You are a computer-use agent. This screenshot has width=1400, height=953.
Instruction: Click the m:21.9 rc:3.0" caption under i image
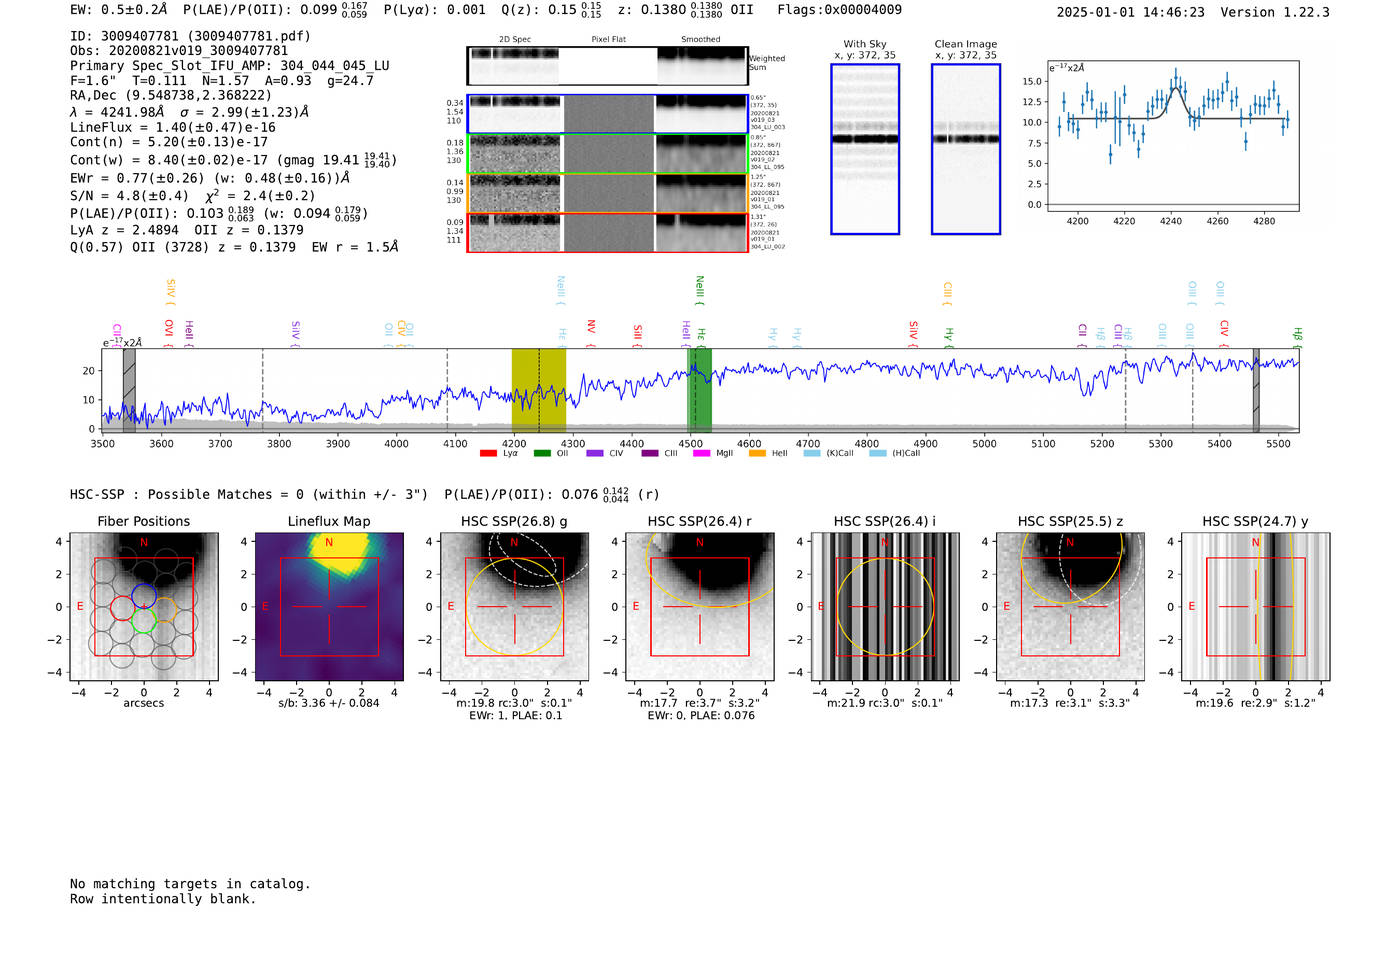(x=885, y=703)
